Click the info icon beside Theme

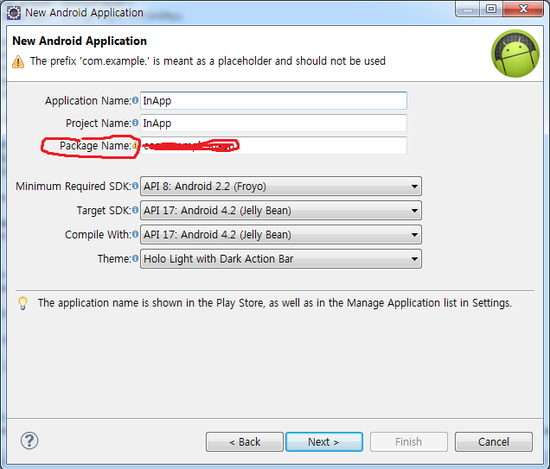tap(135, 259)
